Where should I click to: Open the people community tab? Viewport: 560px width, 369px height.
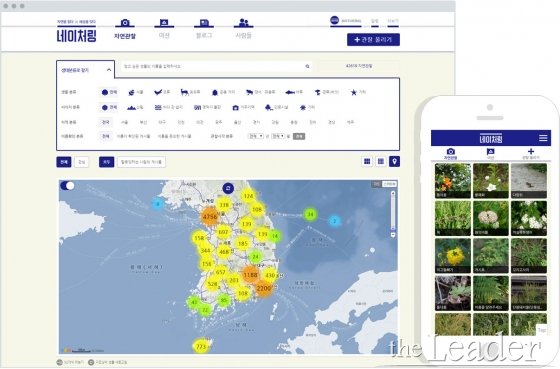tap(243, 29)
